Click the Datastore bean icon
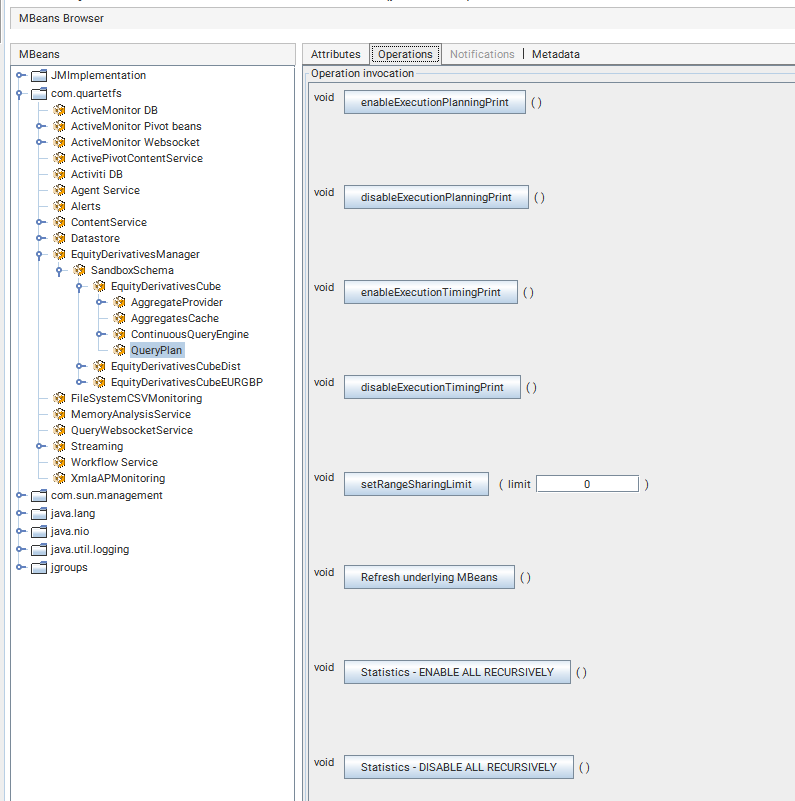The width and height of the screenshot is (795, 801). (x=59, y=238)
